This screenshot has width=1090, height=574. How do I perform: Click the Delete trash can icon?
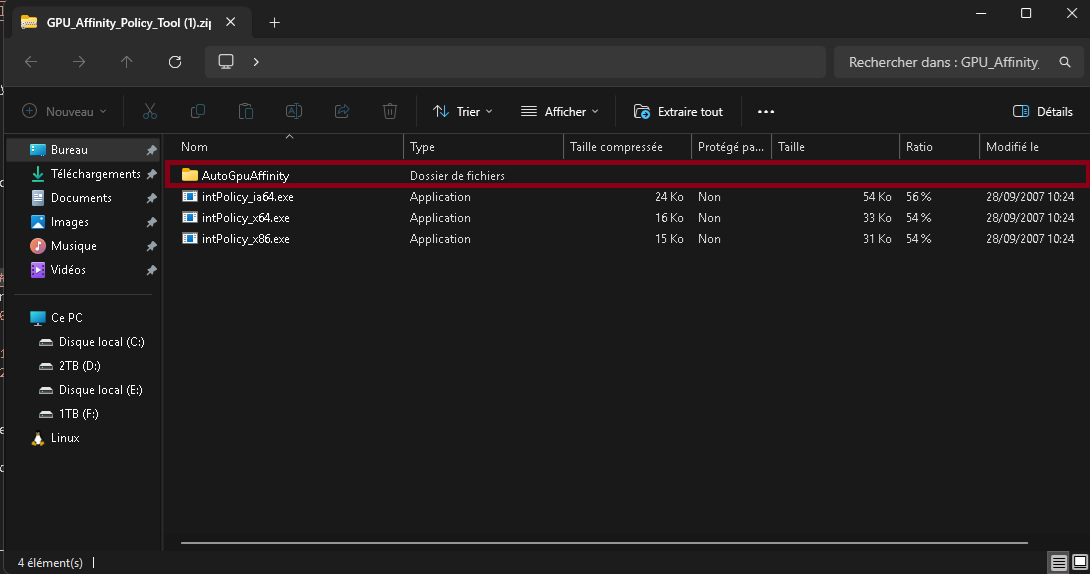pos(390,111)
